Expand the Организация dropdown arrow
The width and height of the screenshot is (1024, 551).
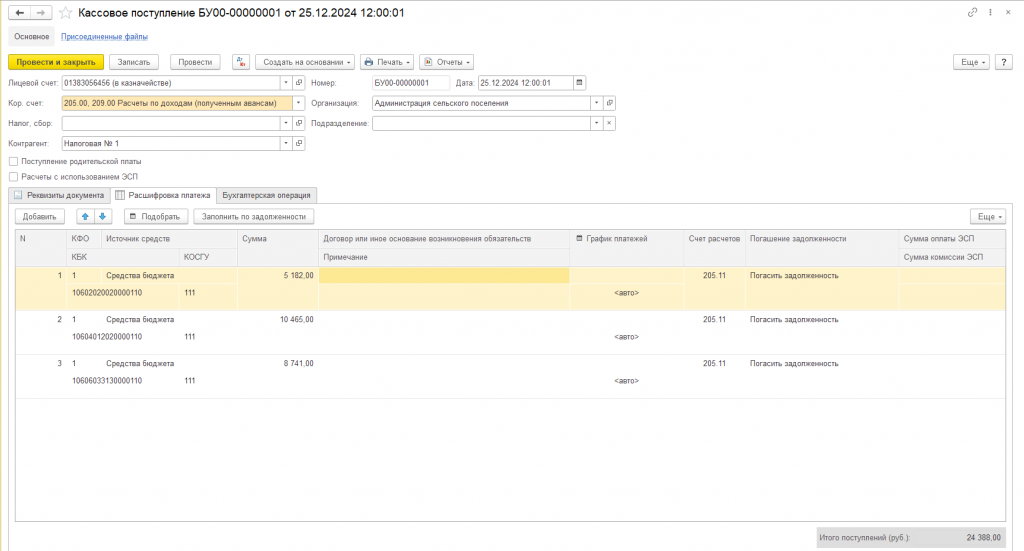596,103
